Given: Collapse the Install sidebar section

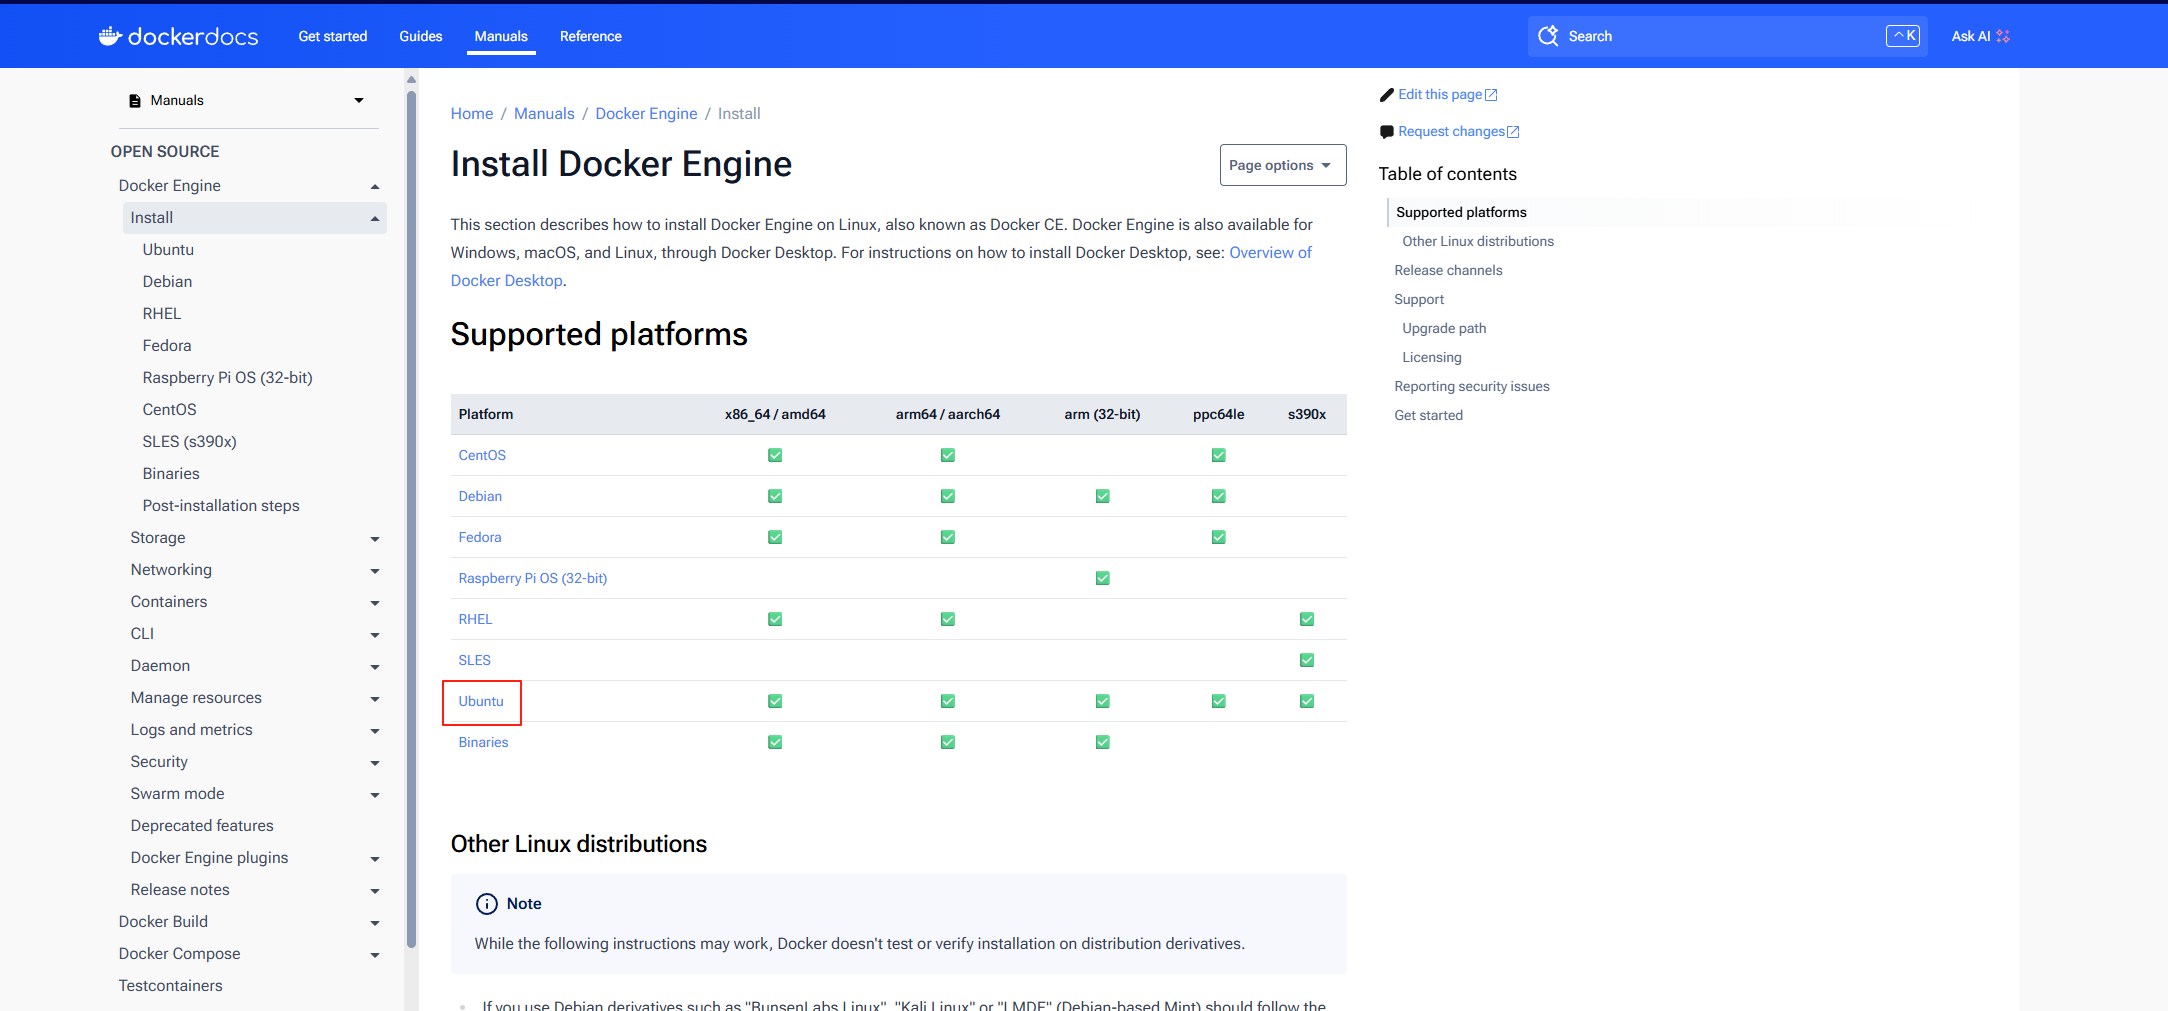Looking at the screenshot, I should 375,217.
